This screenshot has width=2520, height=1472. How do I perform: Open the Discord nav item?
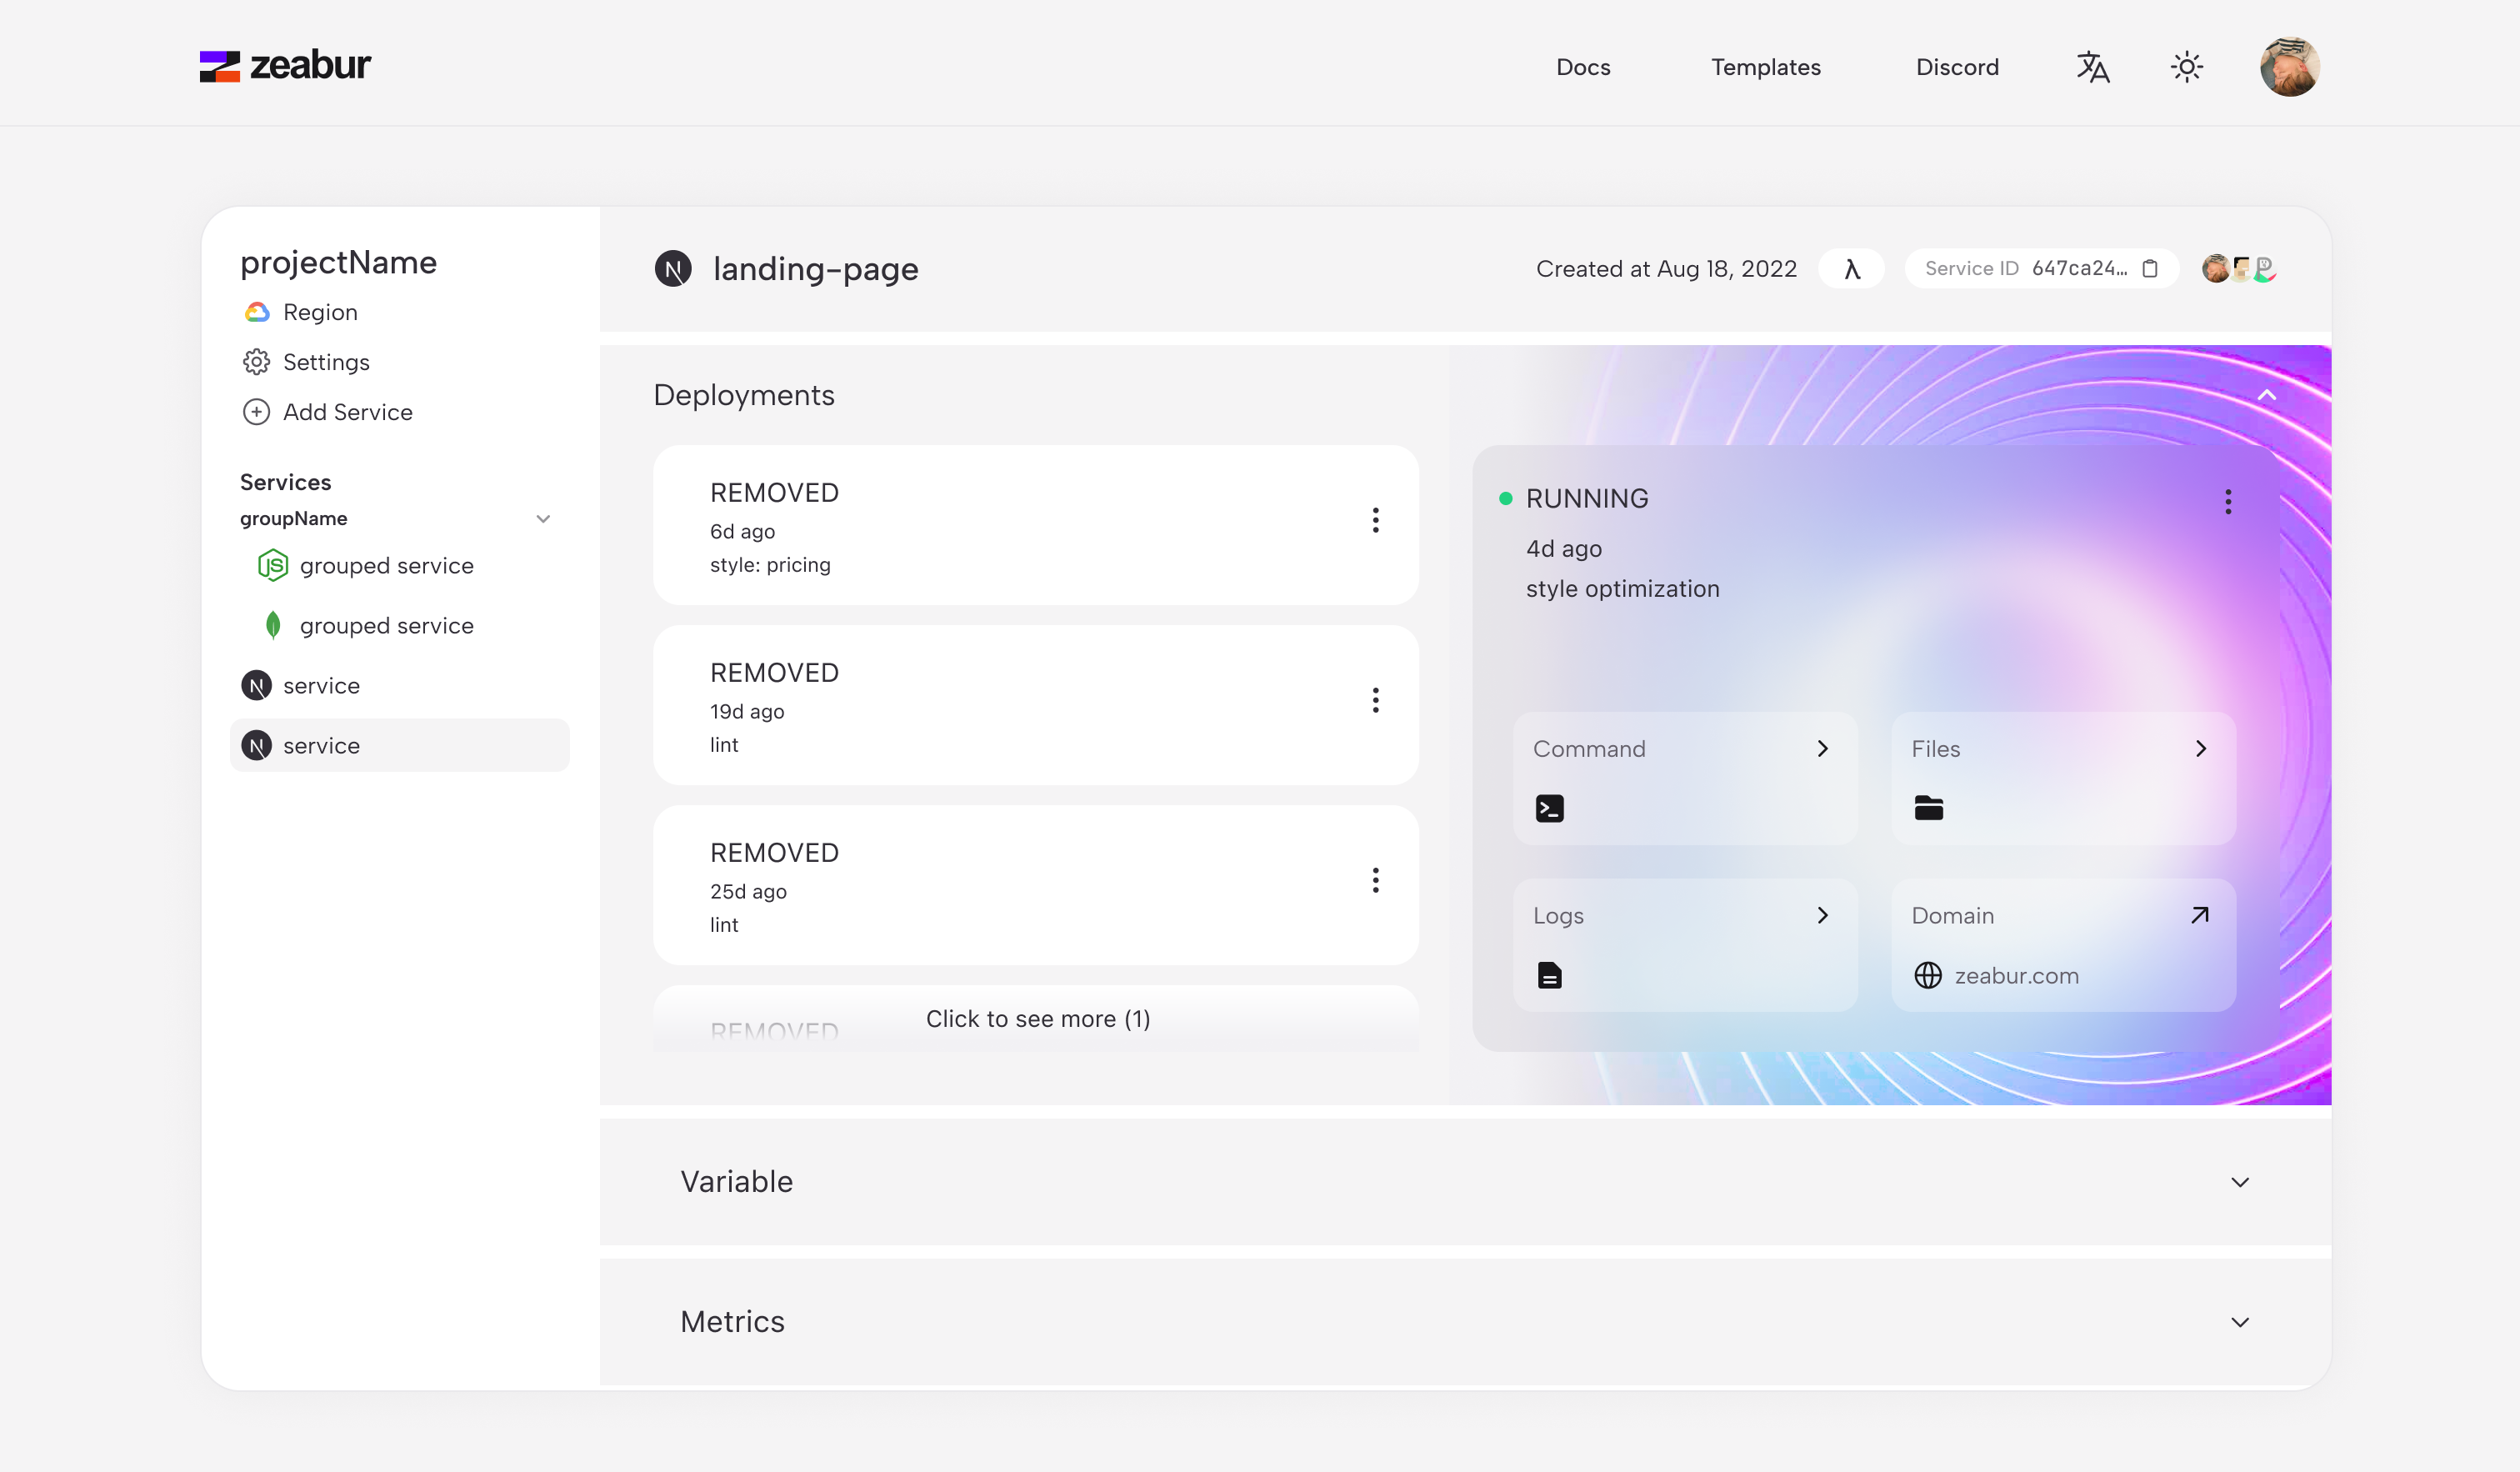point(1958,67)
